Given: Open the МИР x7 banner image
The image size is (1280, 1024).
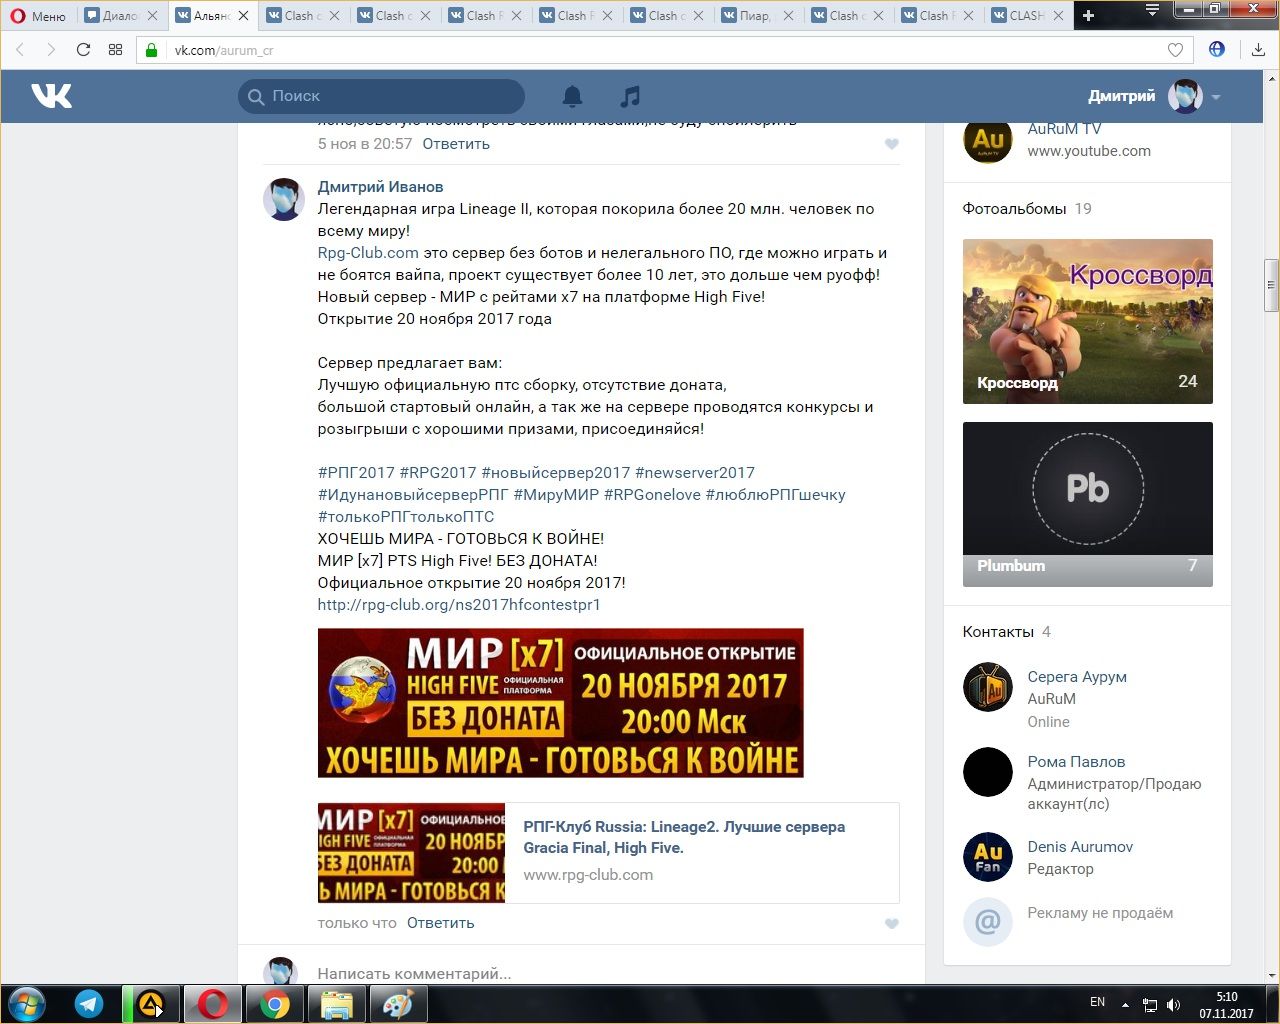Looking at the screenshot, I should tap(560, 703).
